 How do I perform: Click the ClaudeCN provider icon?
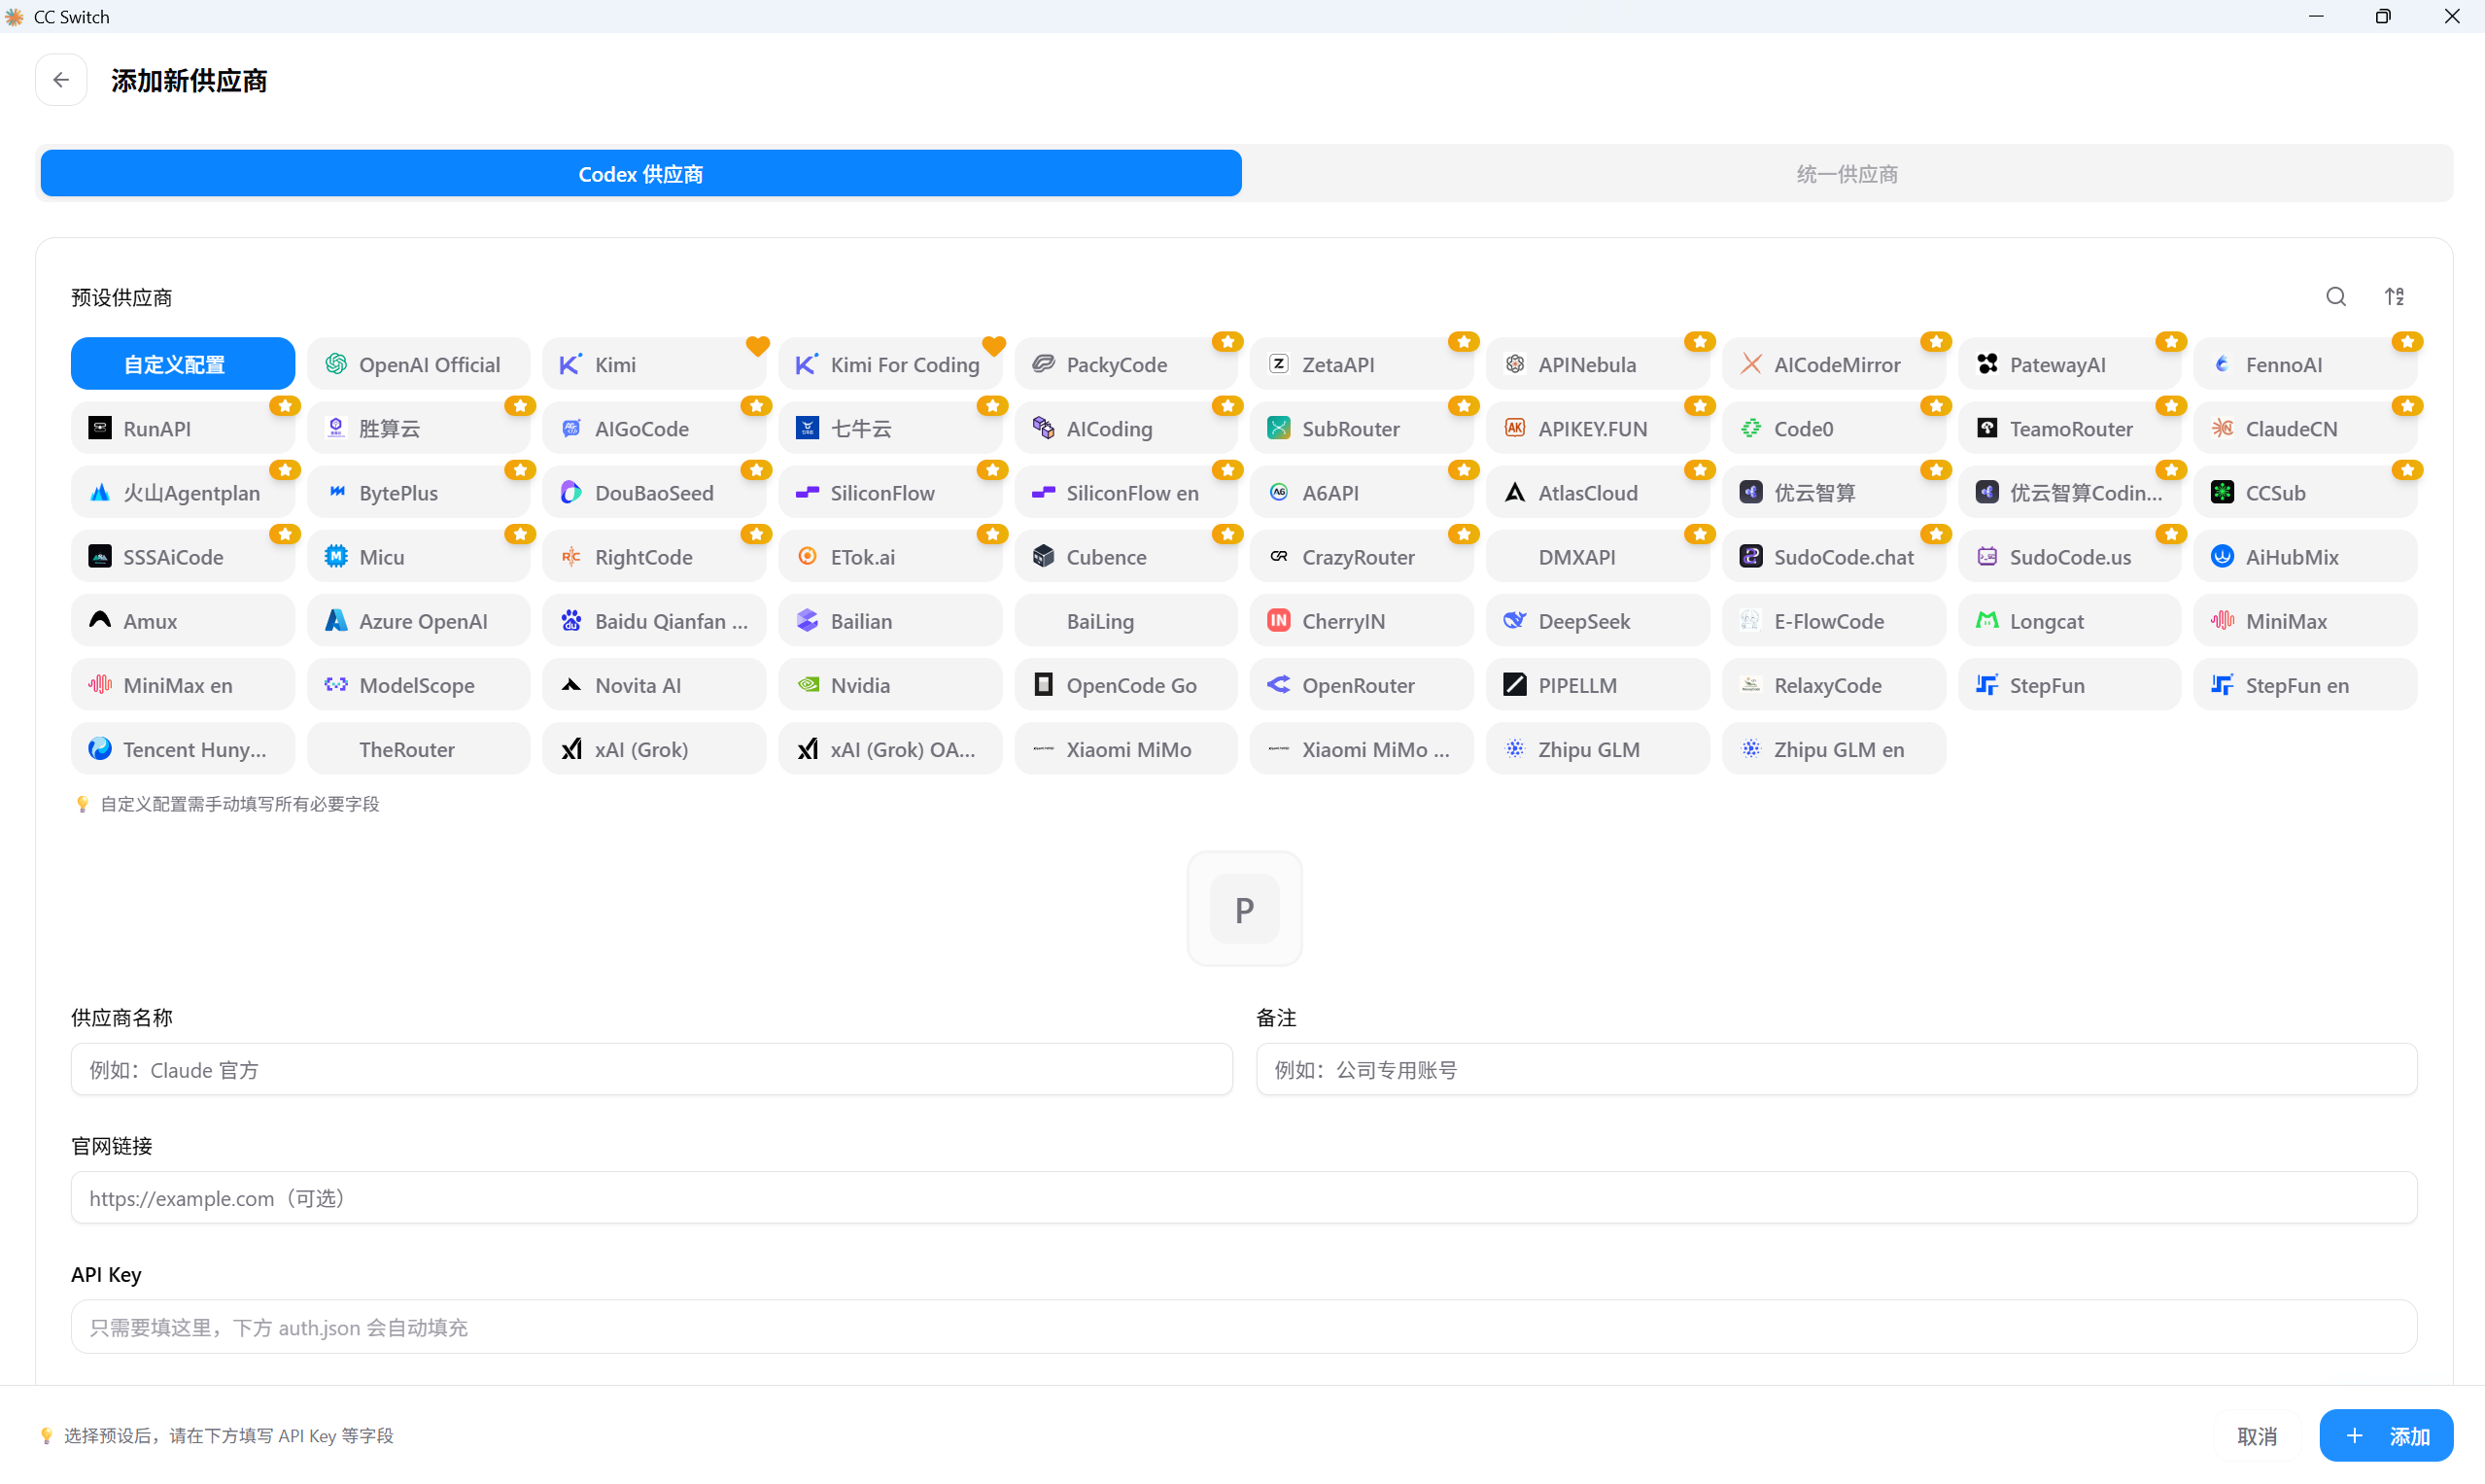pyautogui.click(x=2222, y=428)
